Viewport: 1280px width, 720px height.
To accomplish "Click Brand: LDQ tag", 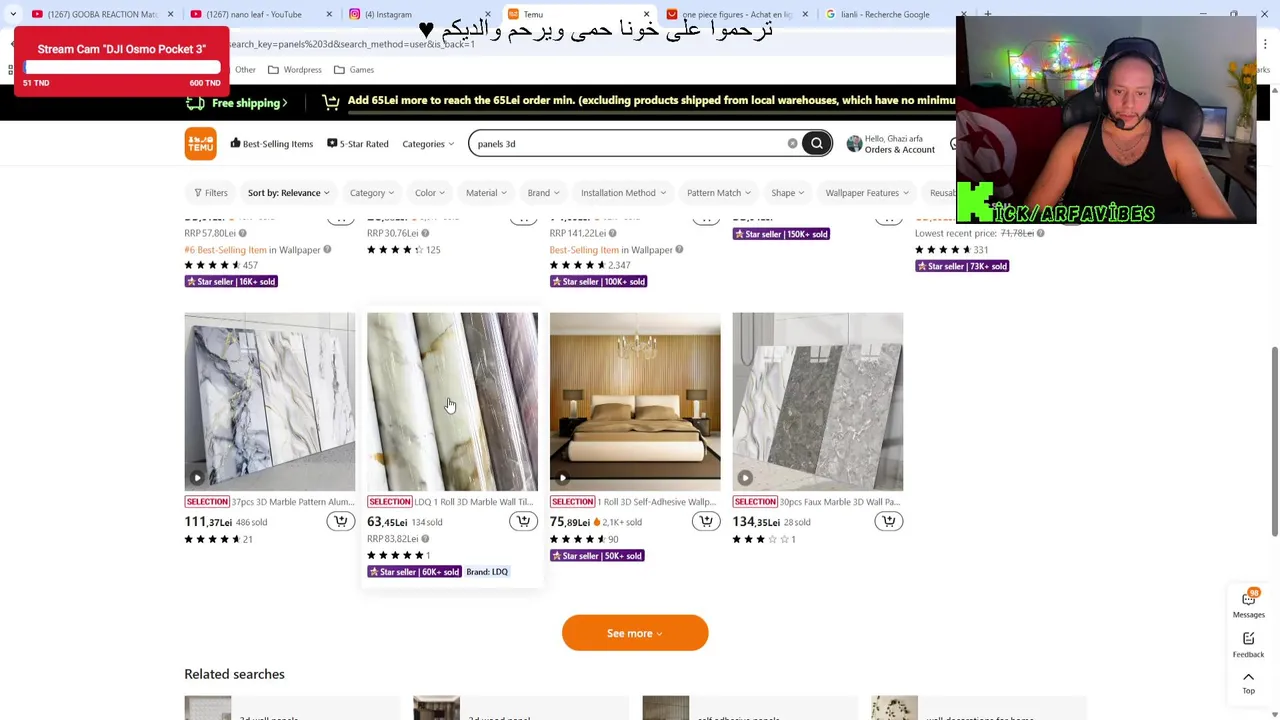I will click(487, 572).
